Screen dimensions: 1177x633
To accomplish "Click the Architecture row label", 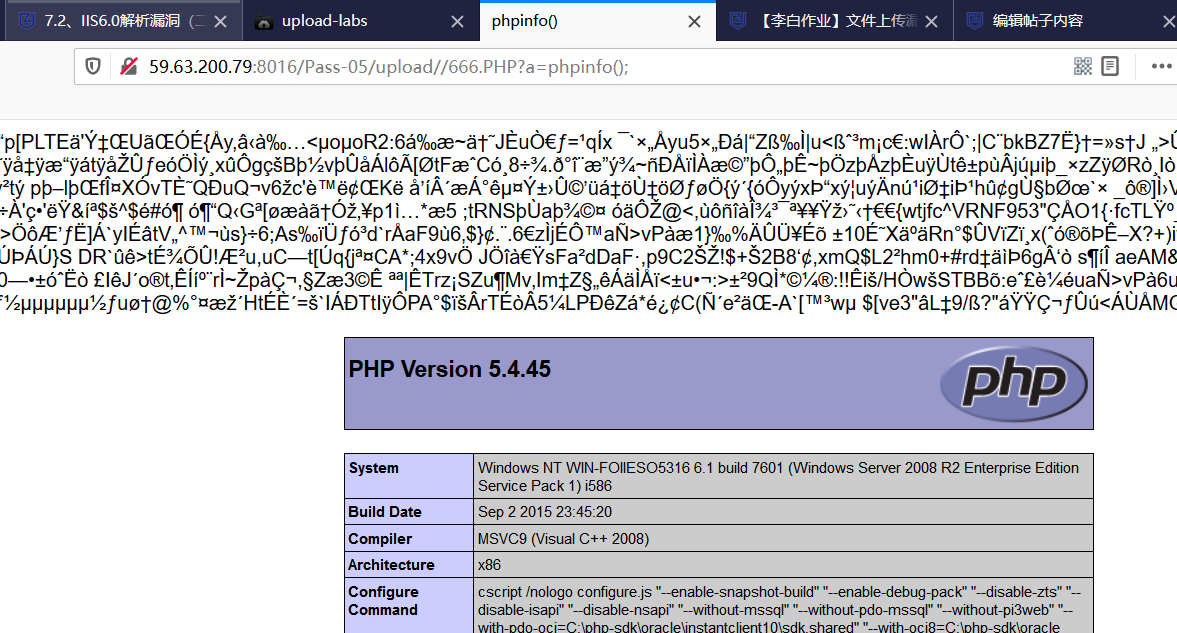I will [x=391, y=565].
